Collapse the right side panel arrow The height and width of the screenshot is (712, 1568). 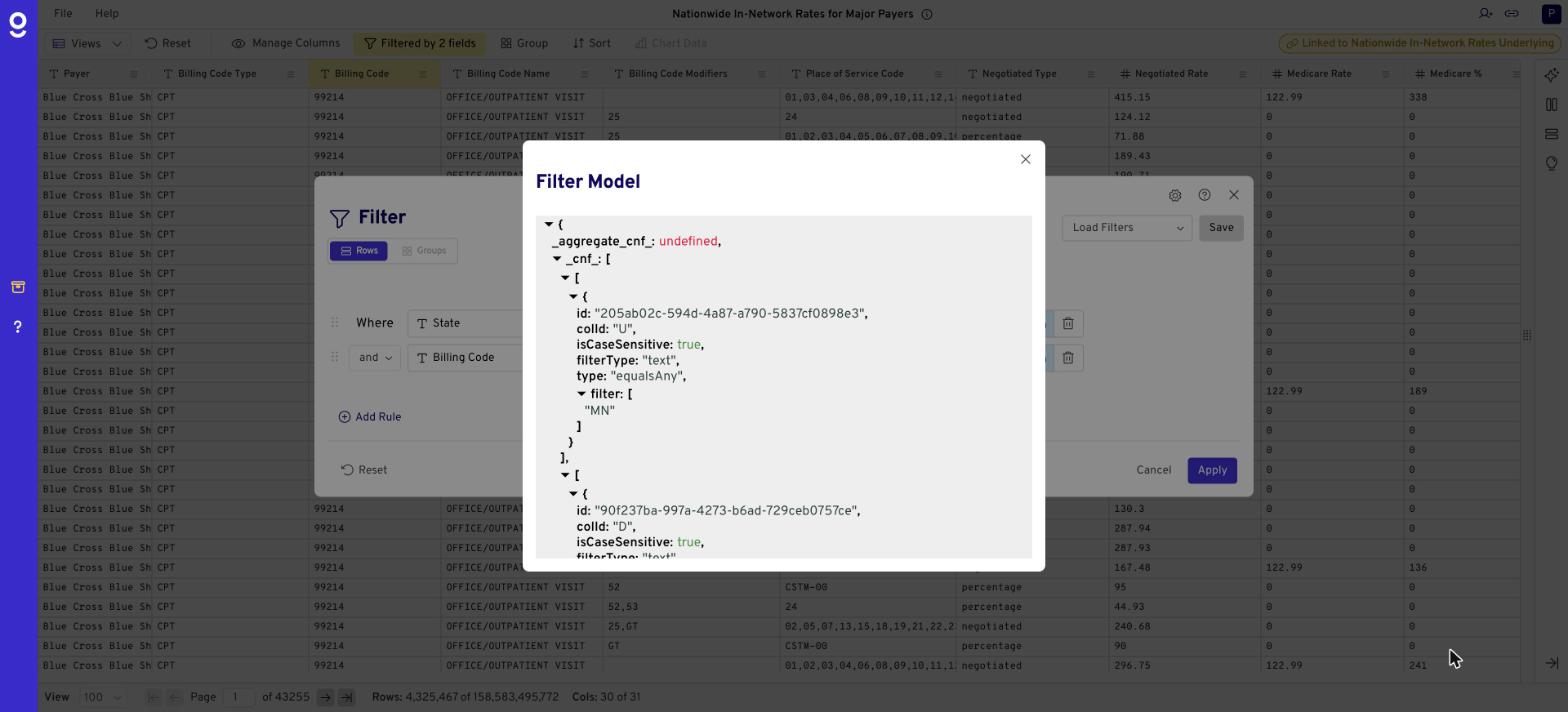1551,663
